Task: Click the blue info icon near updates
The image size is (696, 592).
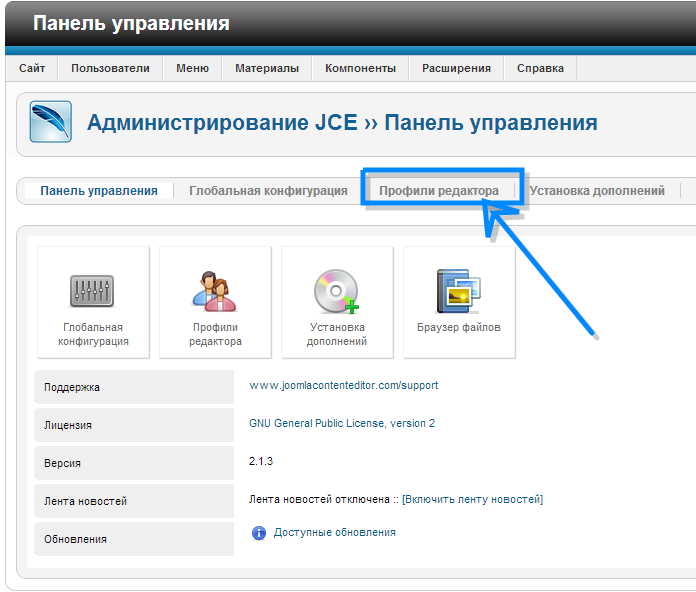Action: click(x=259, y=533)
